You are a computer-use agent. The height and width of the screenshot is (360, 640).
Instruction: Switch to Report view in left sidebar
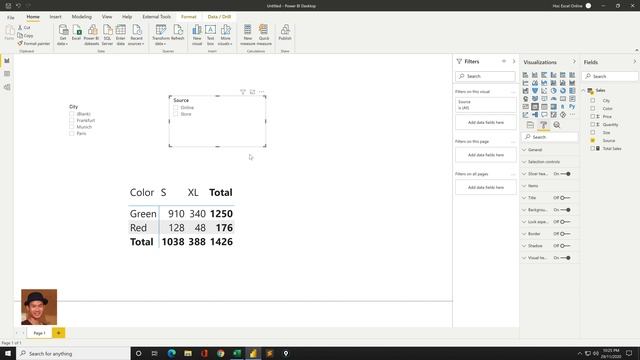7,61
